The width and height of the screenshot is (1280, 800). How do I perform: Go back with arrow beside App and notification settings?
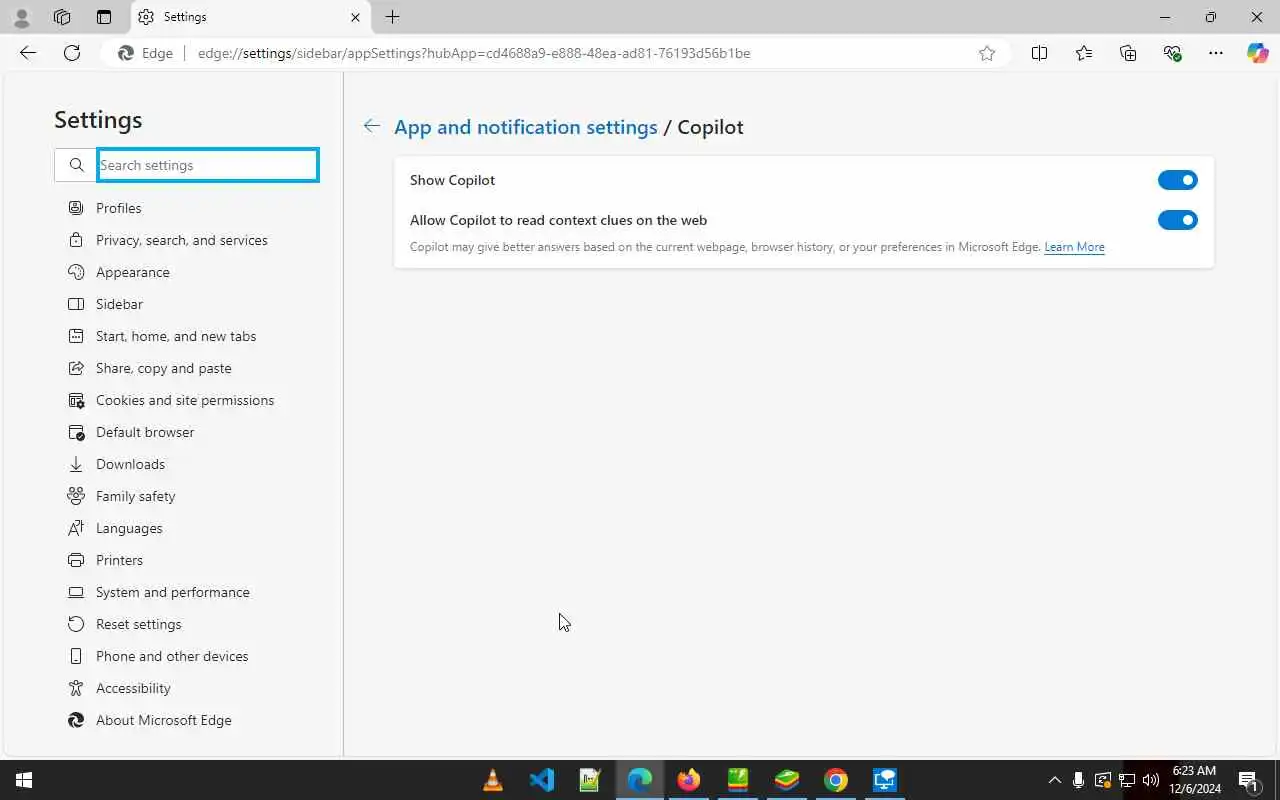[371, 126]
